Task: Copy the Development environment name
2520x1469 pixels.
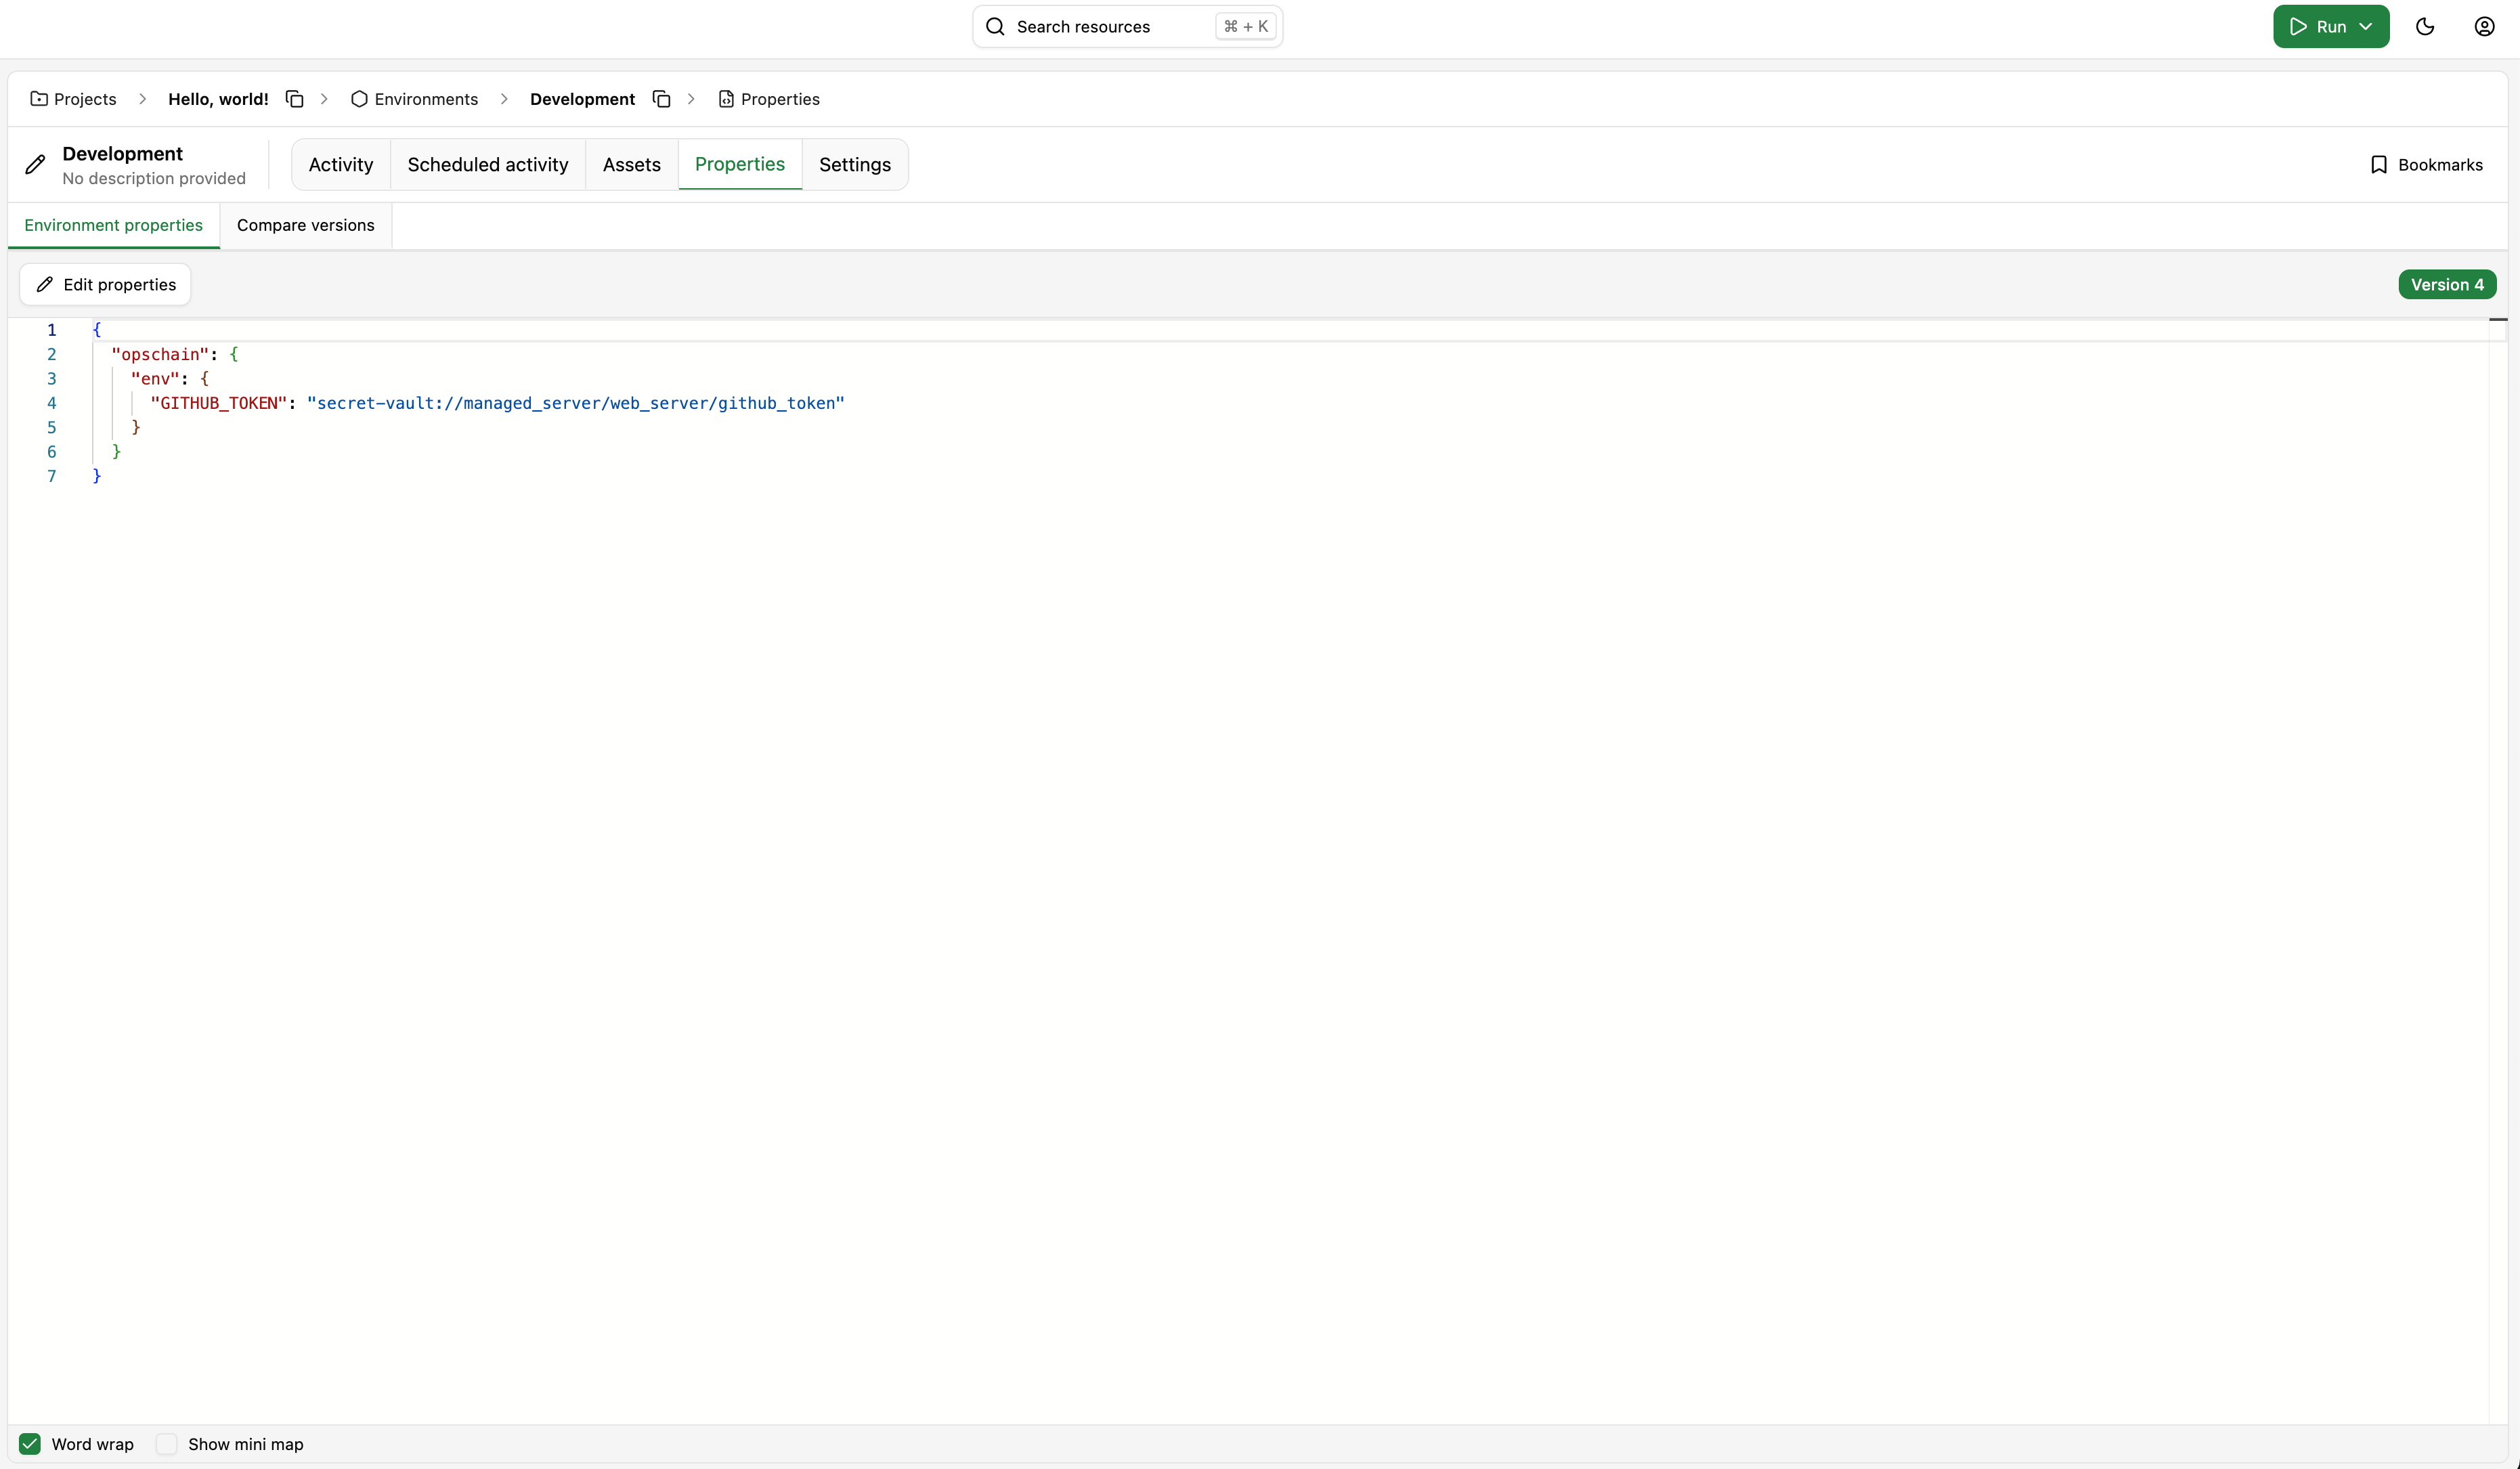Action: (x=661, y=98)
